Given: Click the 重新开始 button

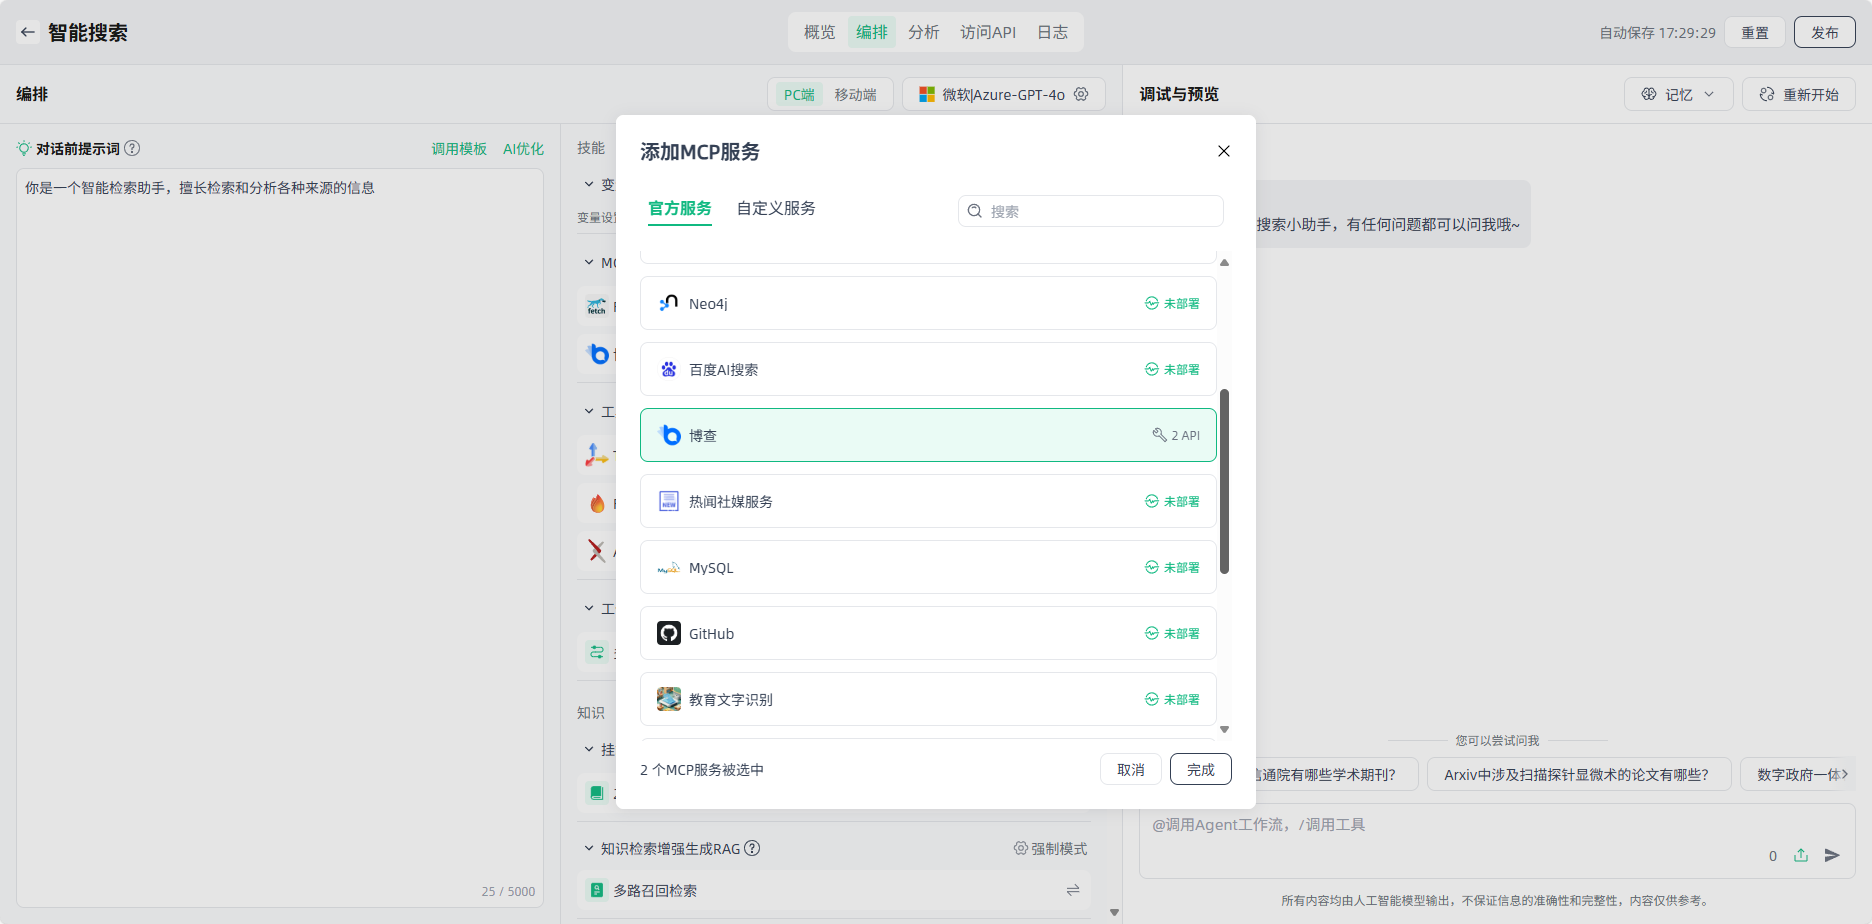Looking at the screenshot, I should pyautogui.click(x=1799, y=94).
